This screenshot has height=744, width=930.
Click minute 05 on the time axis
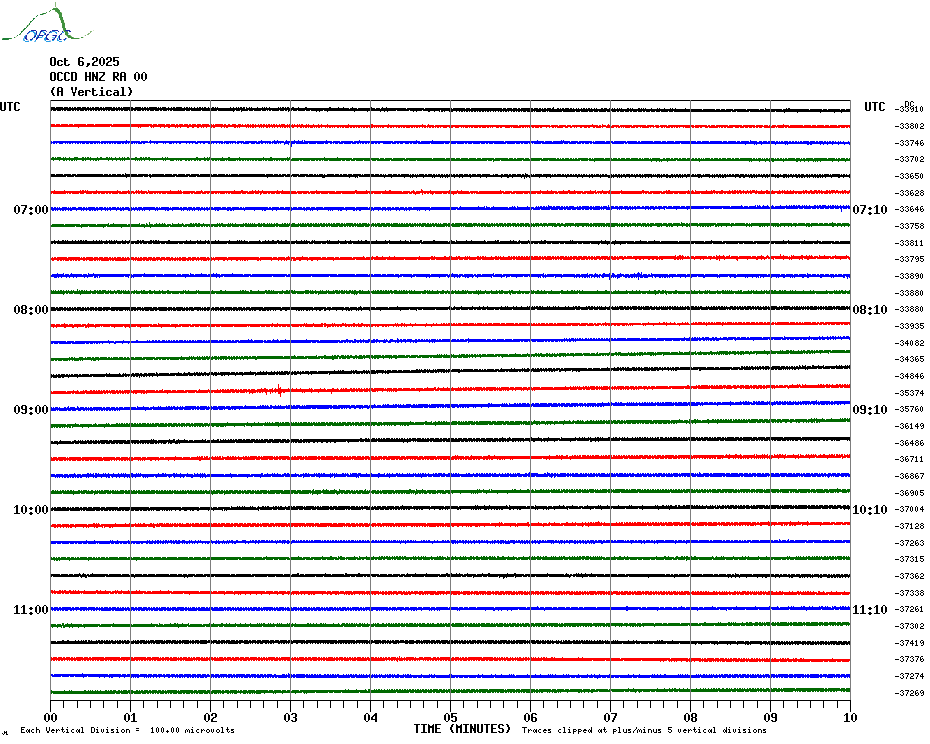tap(450, 717)
